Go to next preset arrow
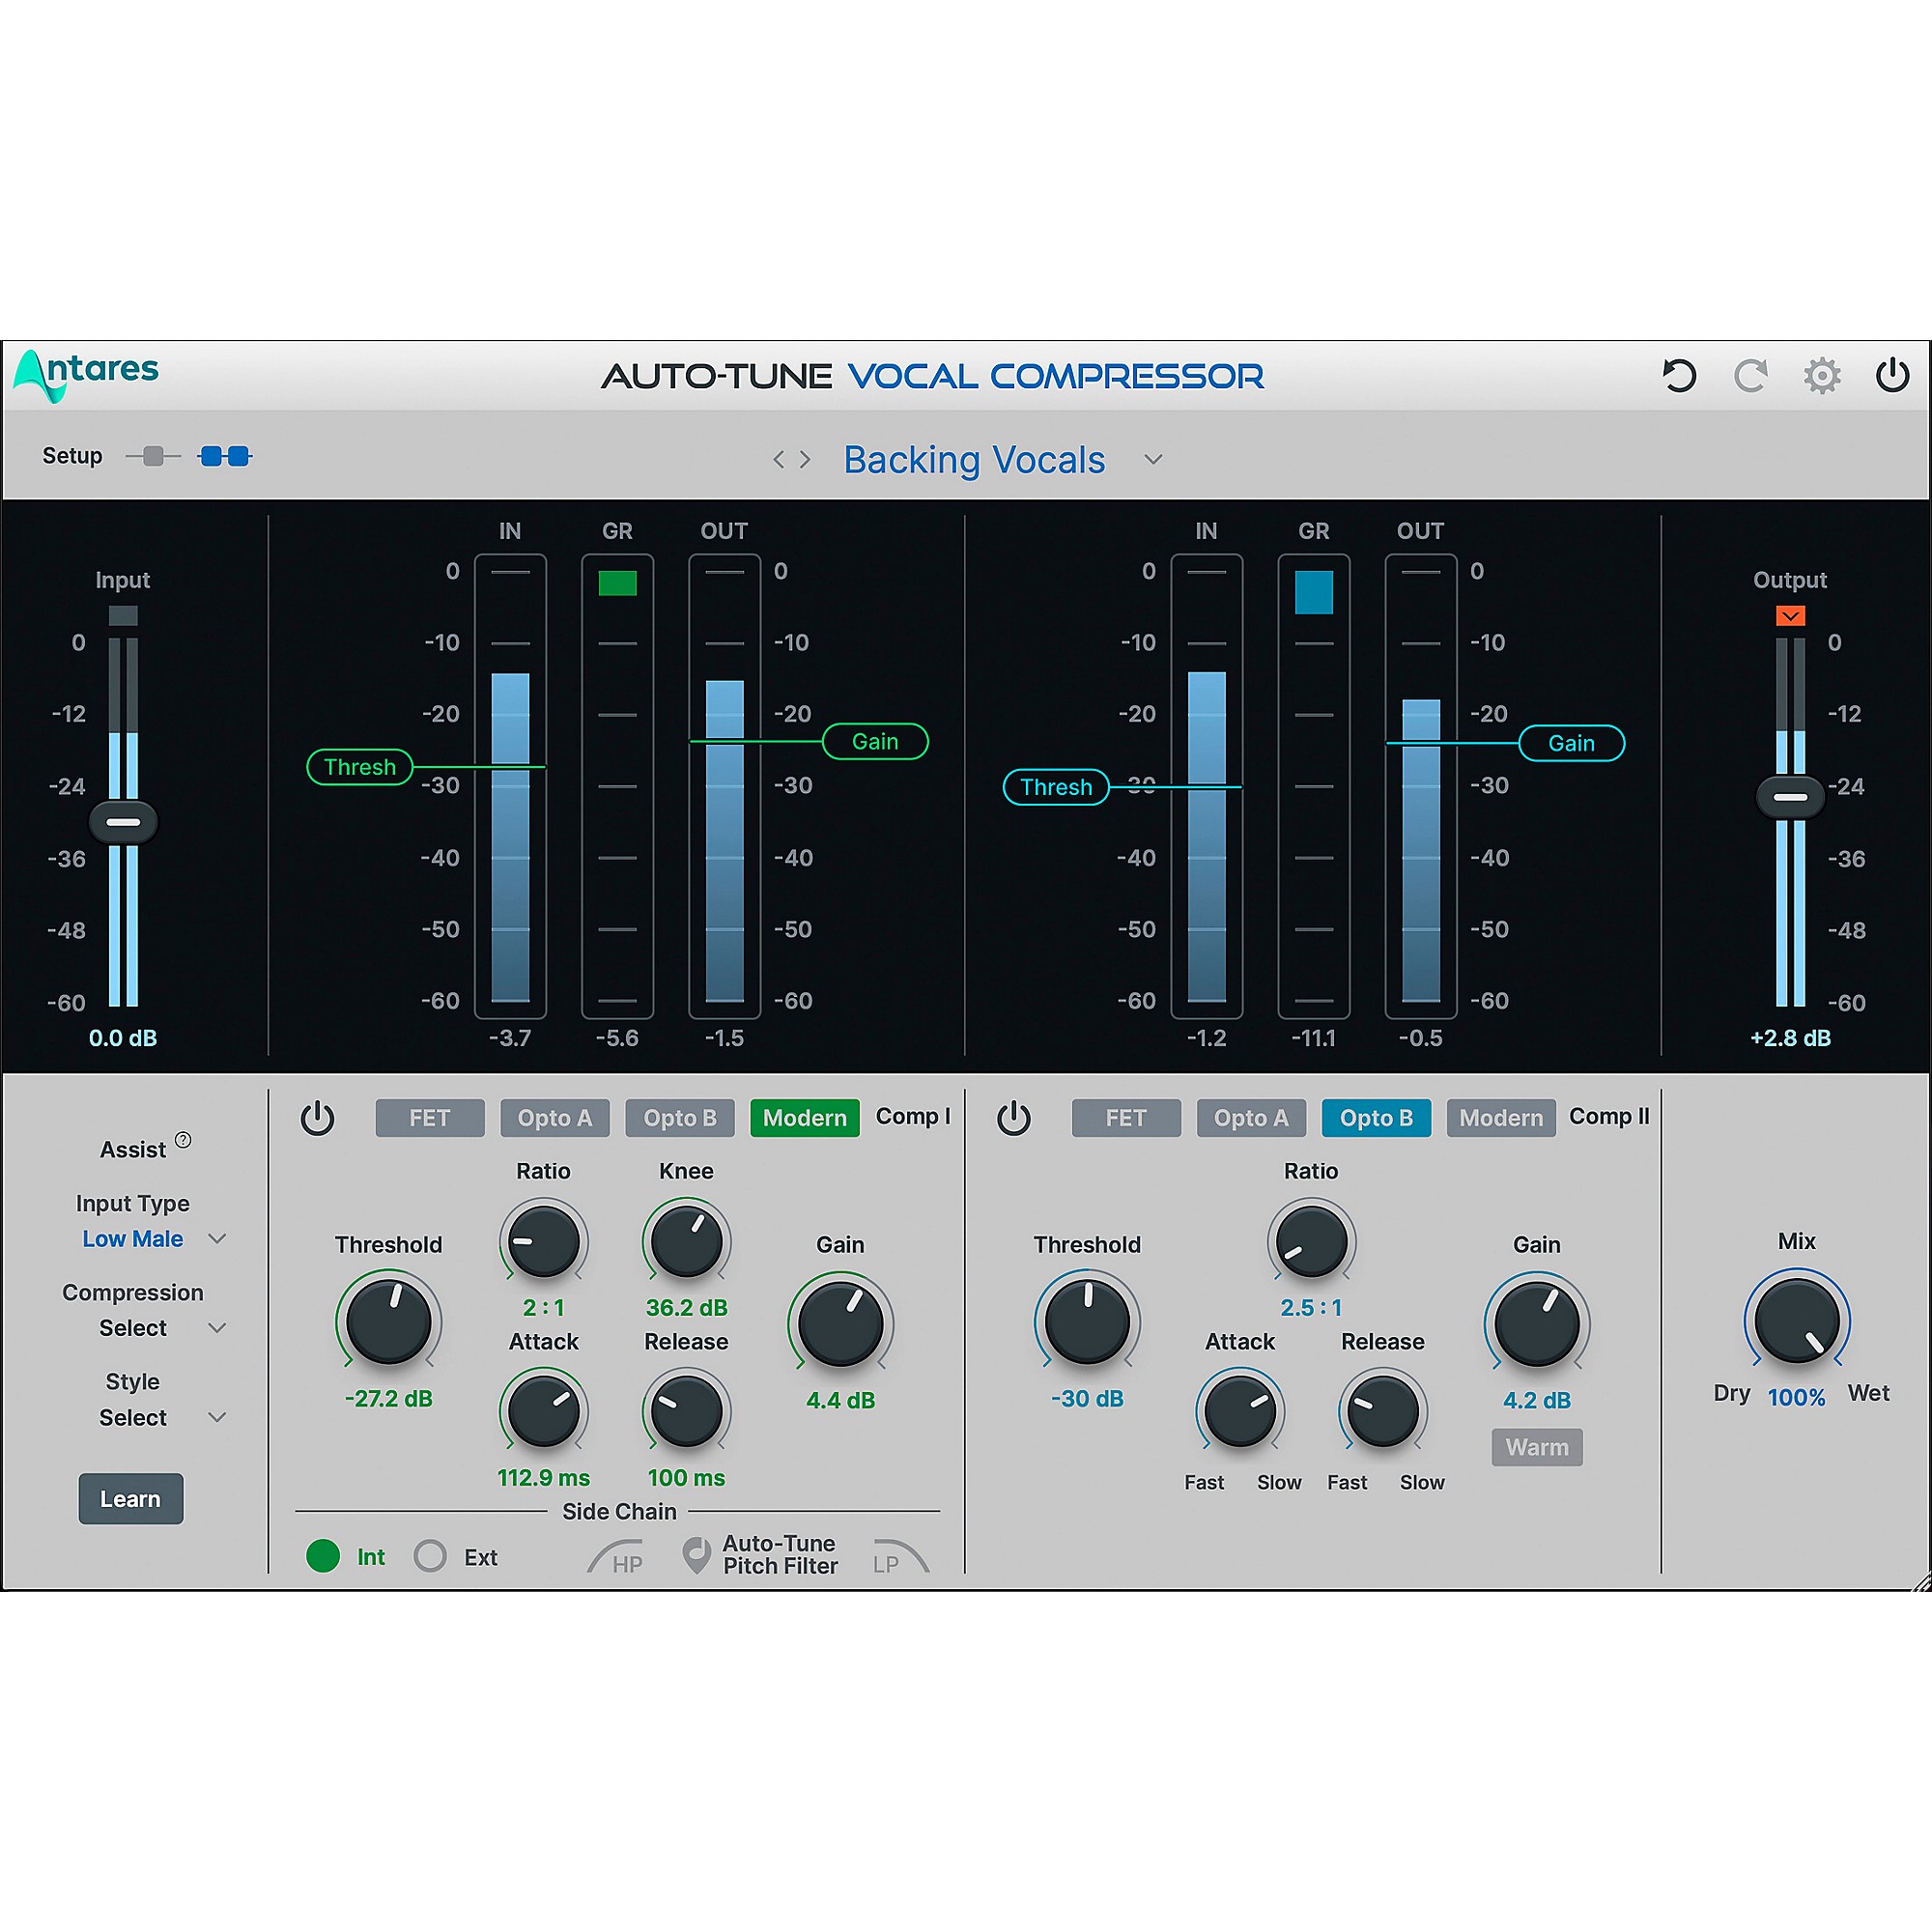Viewport: 1932px width, 1932px height. [805, 460]
